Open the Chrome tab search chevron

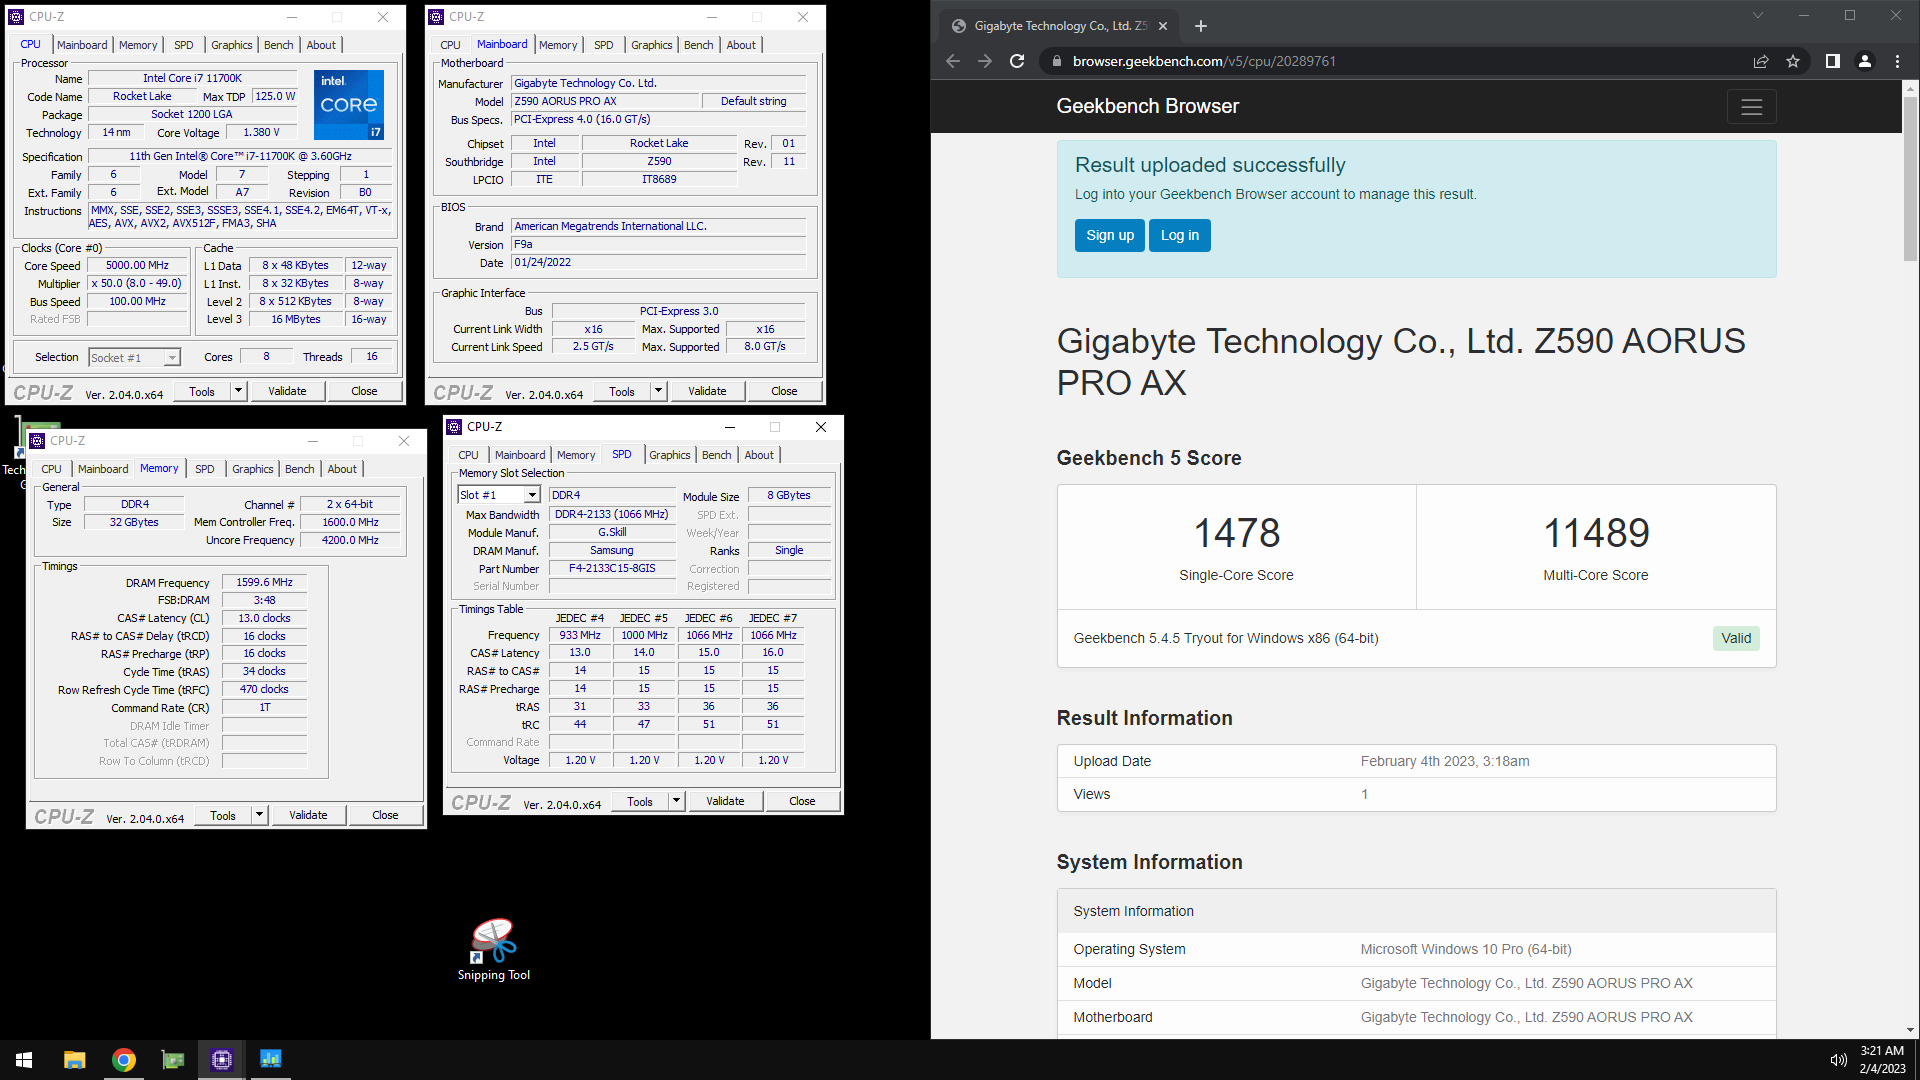tap(1757, 16)
